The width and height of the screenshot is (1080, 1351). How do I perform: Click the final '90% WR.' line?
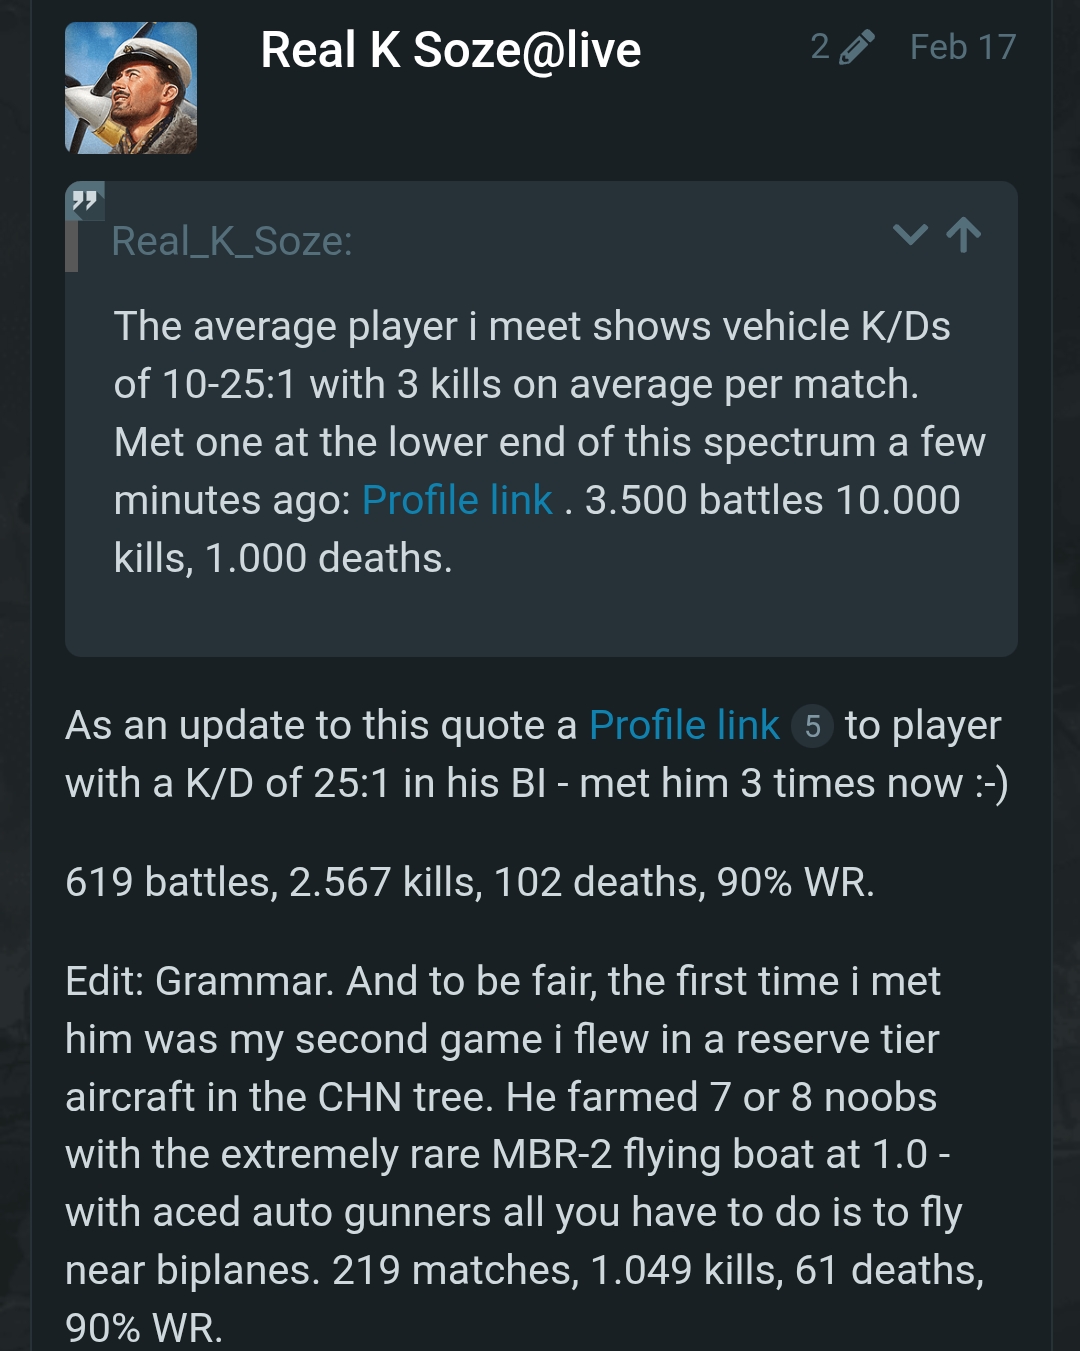tap(144, 1328)
